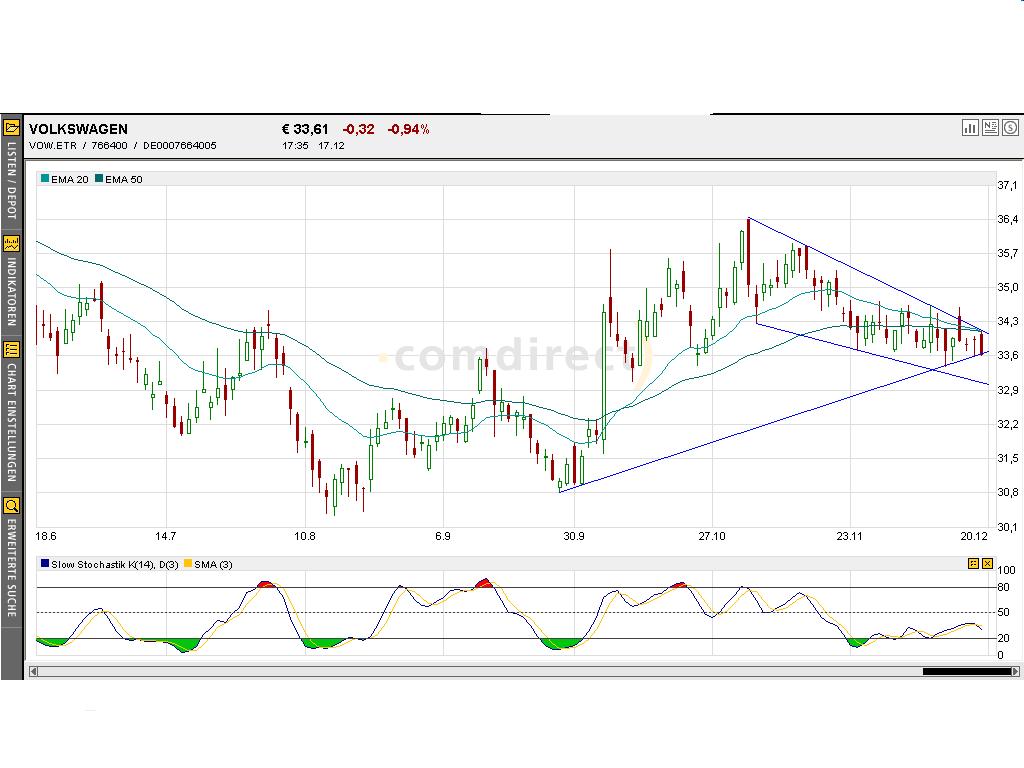Click the SMA (3) yellow legend swatch
The height and width of the screenshot is (768, 1024).
[188, 563]
